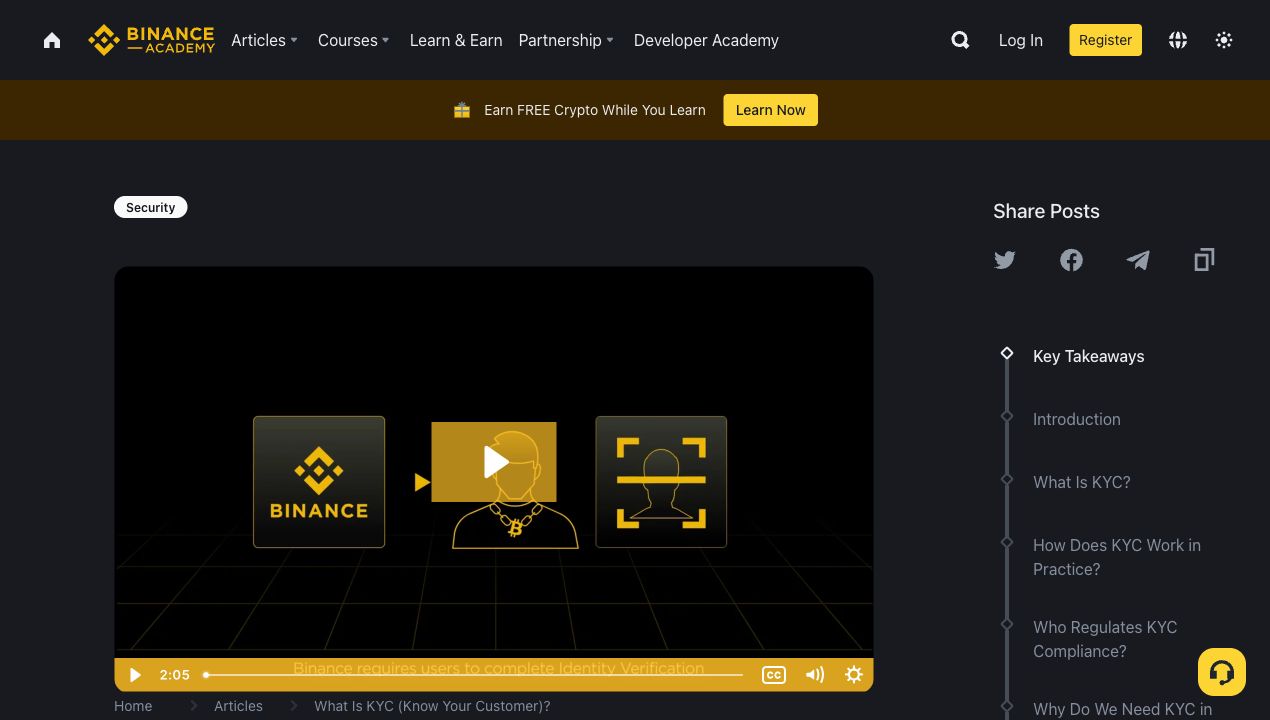The height and width of the screenshot is (720, 1270).
Task: Click the Register button
Action: pos(1105,40)
